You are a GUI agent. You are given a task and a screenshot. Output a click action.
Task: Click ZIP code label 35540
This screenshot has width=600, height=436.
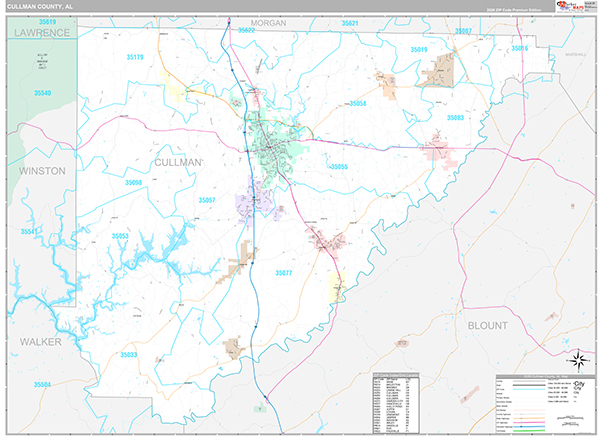[42, 93]
